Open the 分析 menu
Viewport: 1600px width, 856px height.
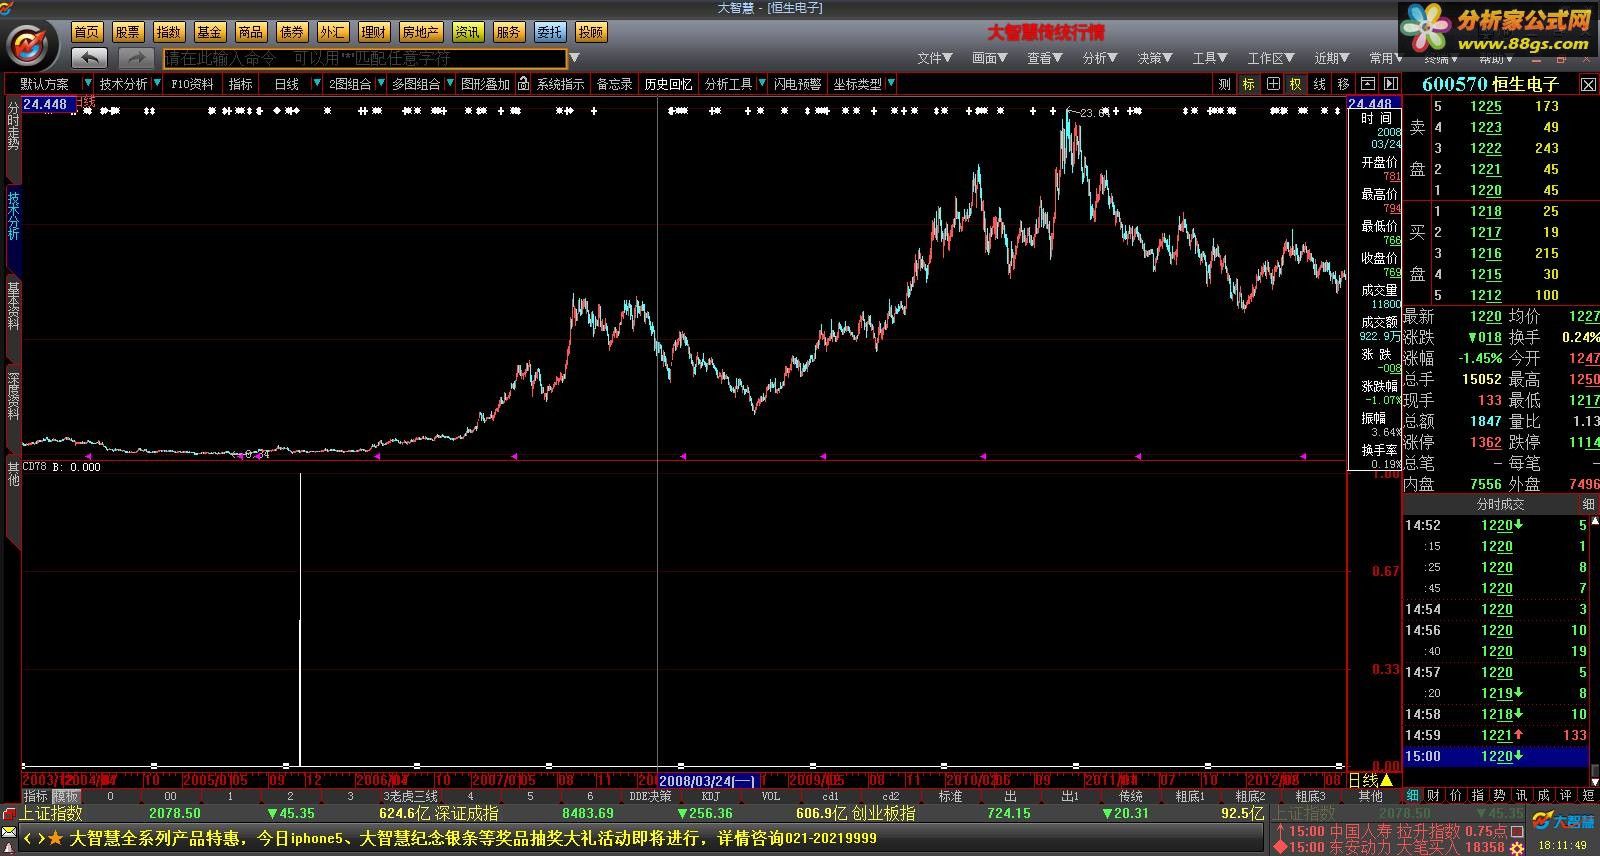click(1099, 58)
